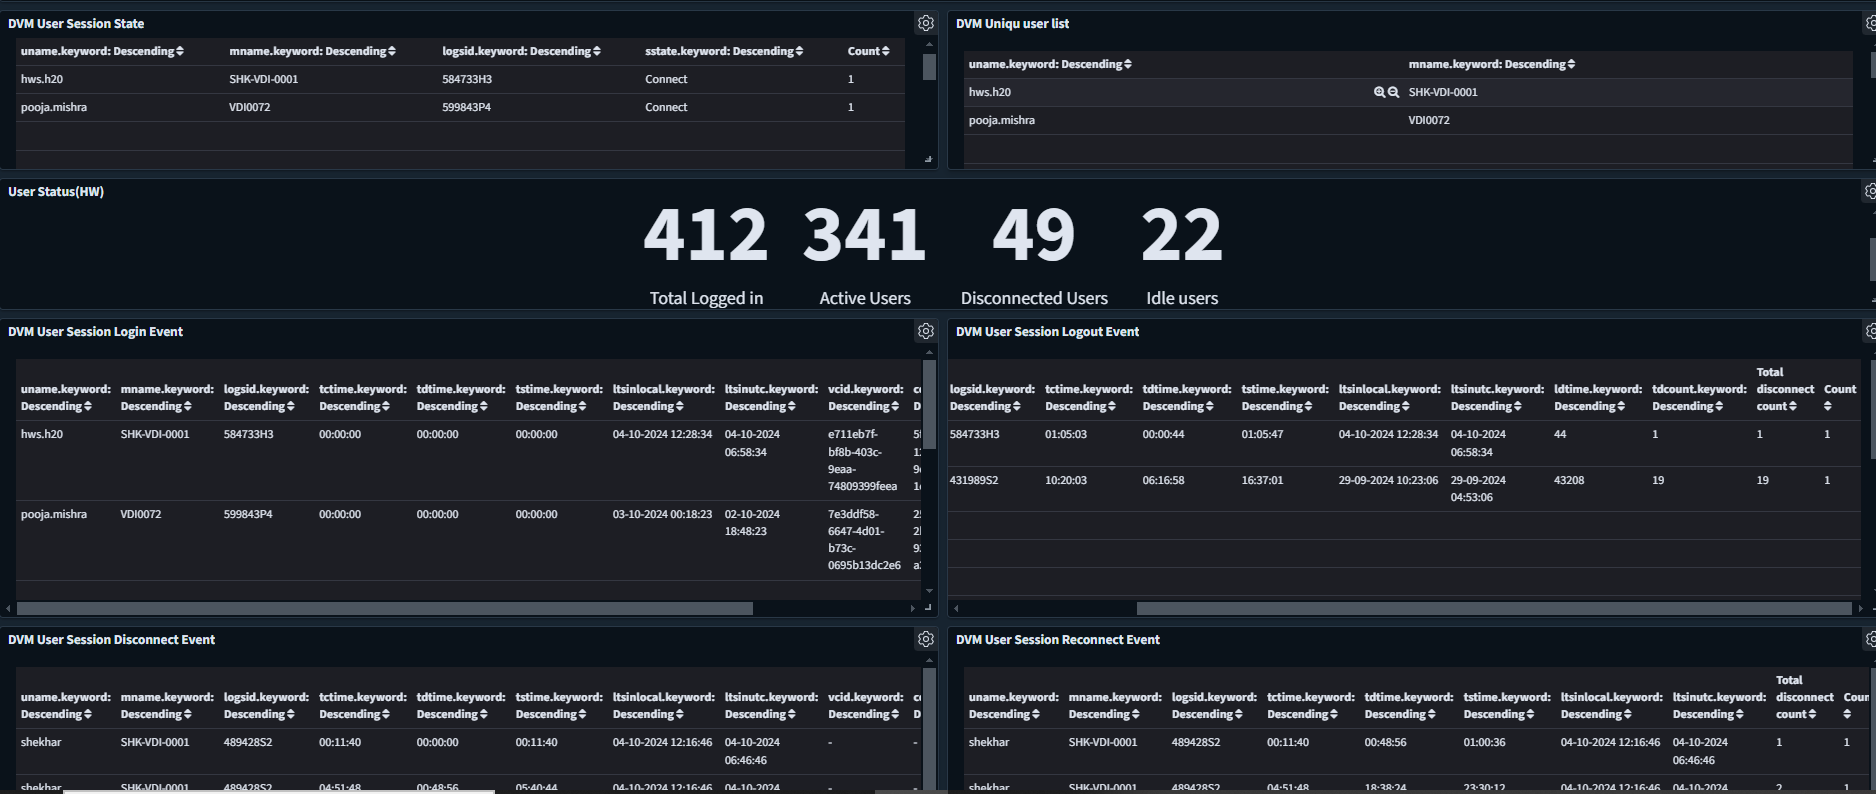This screenshot has width=1876, height=794.
Task: Sort Reconnect Event table by tdtime.keyword column
Action: [x=1408, y=706]
